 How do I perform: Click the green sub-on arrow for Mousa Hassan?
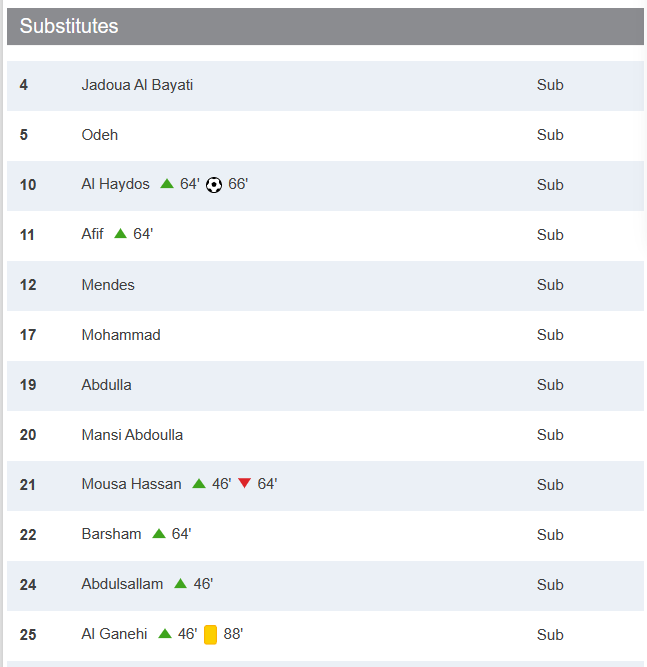click(199, 484)
